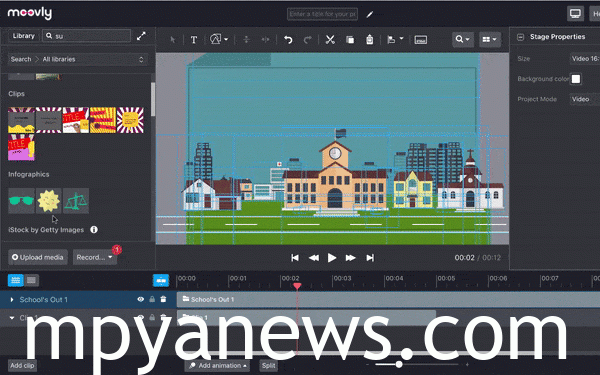Click the Undo arrow icon
The width and height of the screenshot is (600, 375).
288,39
